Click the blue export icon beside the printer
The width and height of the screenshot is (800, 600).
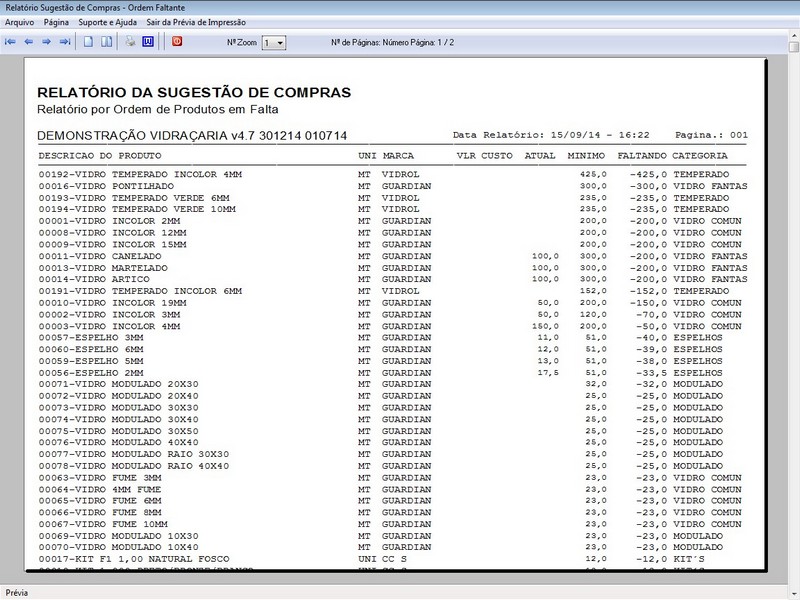tap(148, 42)
